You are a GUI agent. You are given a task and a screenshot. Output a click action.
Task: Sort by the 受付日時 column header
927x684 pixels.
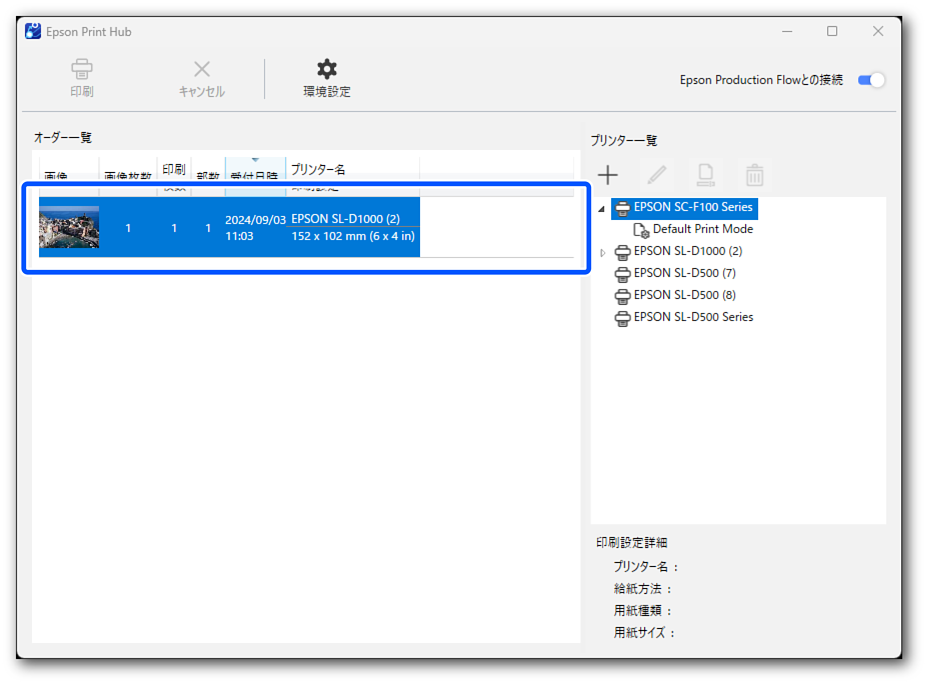[x=255, y=172]
